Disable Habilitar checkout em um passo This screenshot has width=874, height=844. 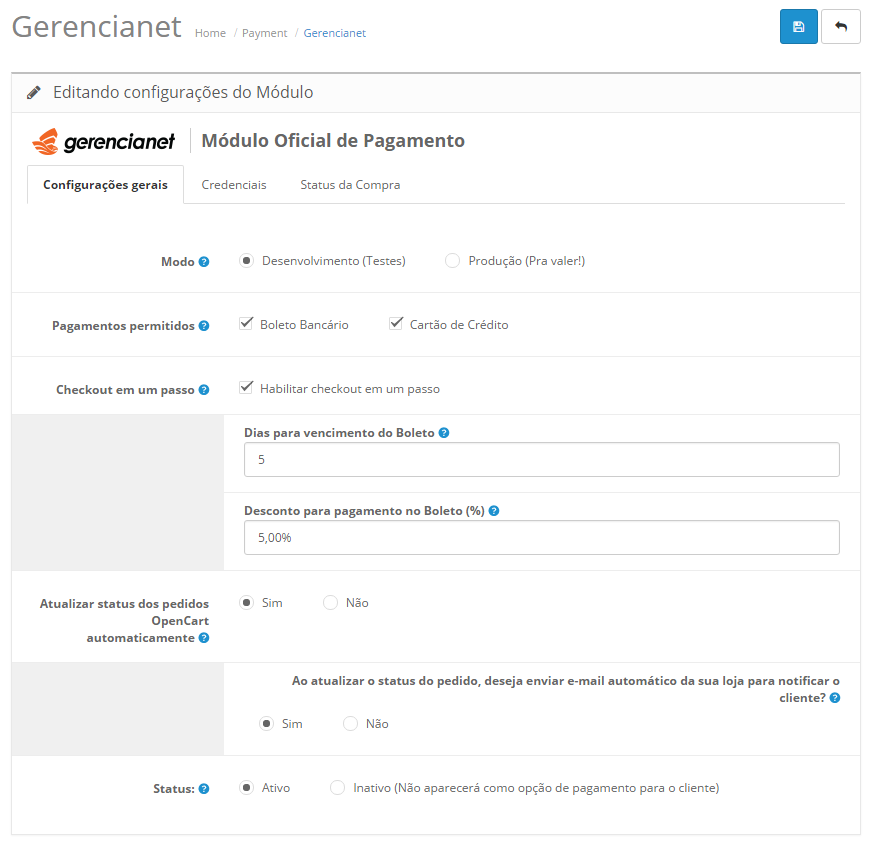click(x=246, y=388)
